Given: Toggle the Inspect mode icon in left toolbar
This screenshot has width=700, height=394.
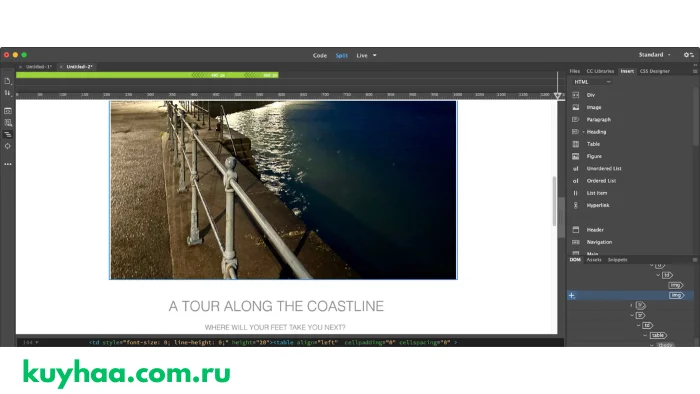Looking at the screenshot, I should 8,122.
